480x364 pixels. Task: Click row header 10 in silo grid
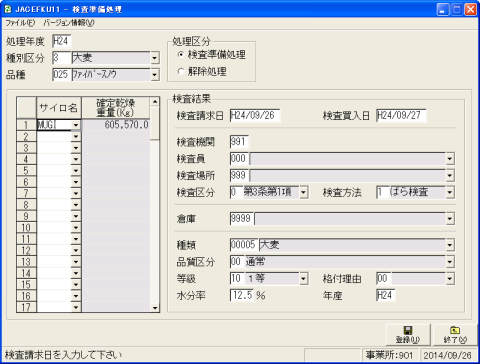26,228
